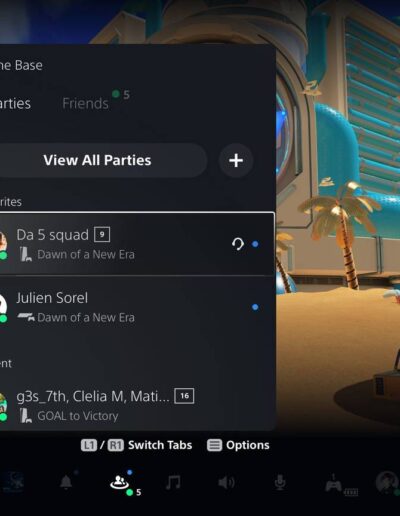Open the profile avatar in control bar
The width and height of the screenshot is (400, 516).
388,482
